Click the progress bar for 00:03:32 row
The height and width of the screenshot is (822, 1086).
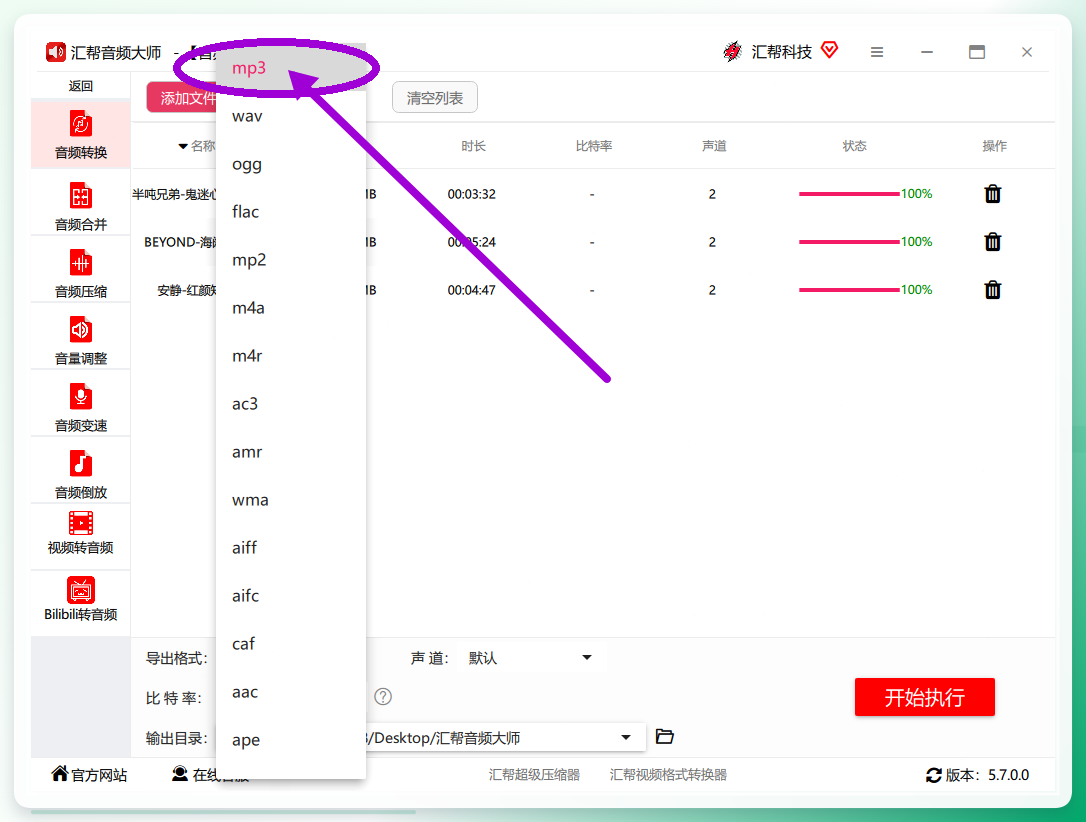tap(849, 194)
